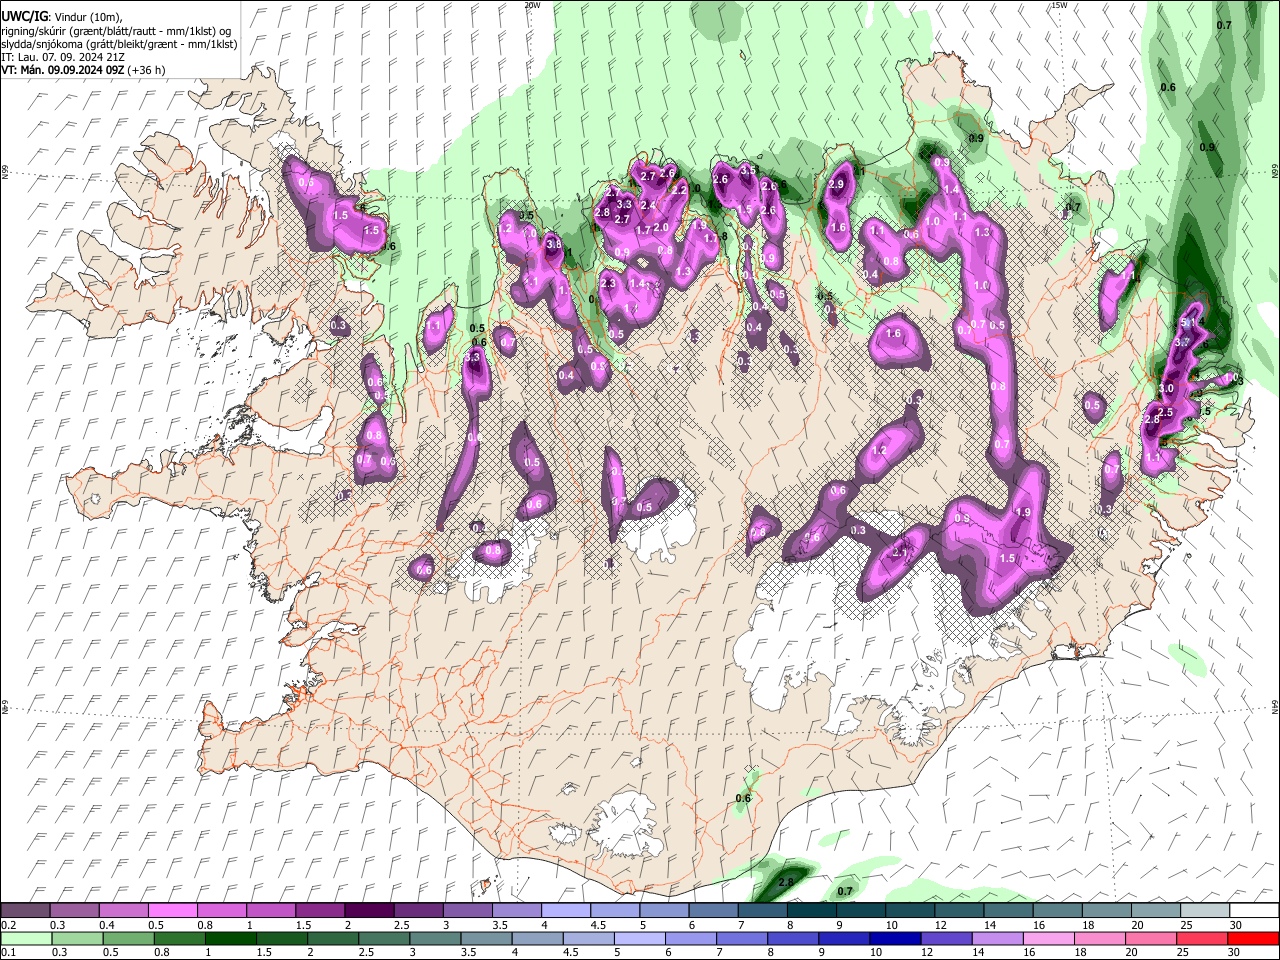The width and height of the screenshot is (1280, 960).
Task: Click the pale mint swatch labeled 0.1 in rain legend
Action: click(26, 938)
